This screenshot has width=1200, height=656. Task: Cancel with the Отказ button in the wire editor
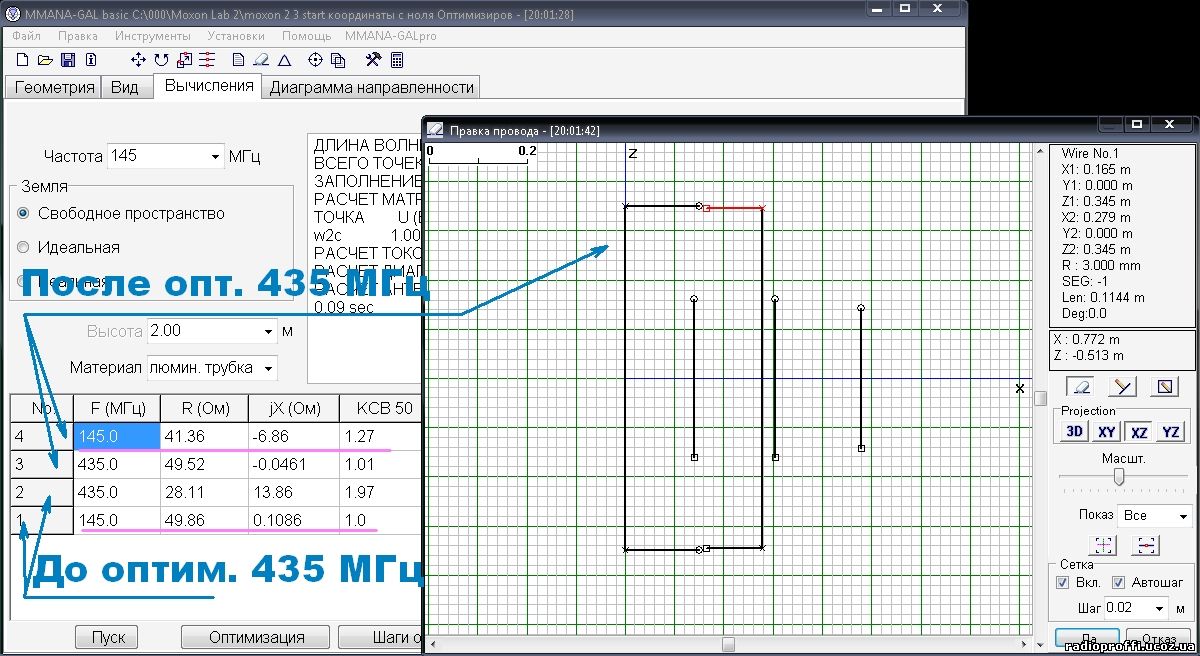[x=1159, y=638]
